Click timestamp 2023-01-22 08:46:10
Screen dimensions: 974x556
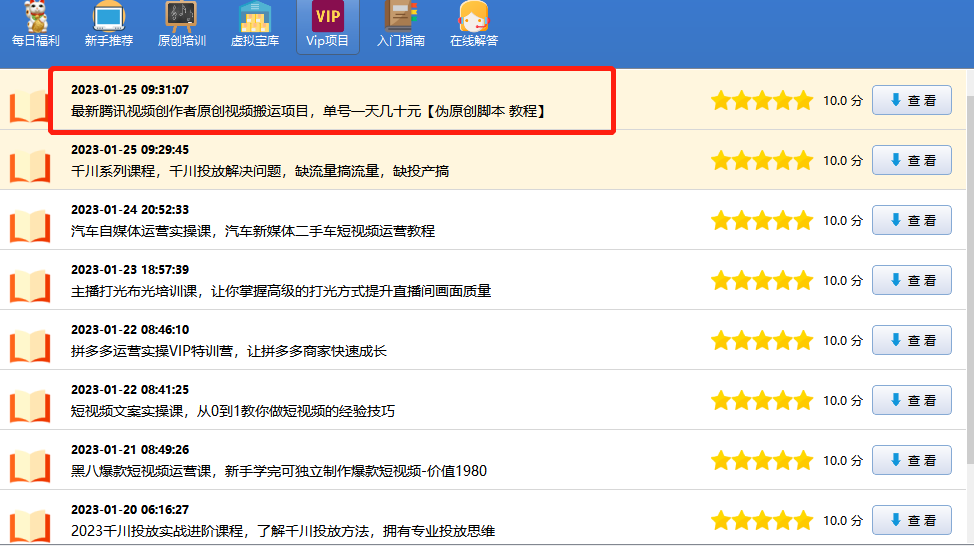click(x=130, y=329)
